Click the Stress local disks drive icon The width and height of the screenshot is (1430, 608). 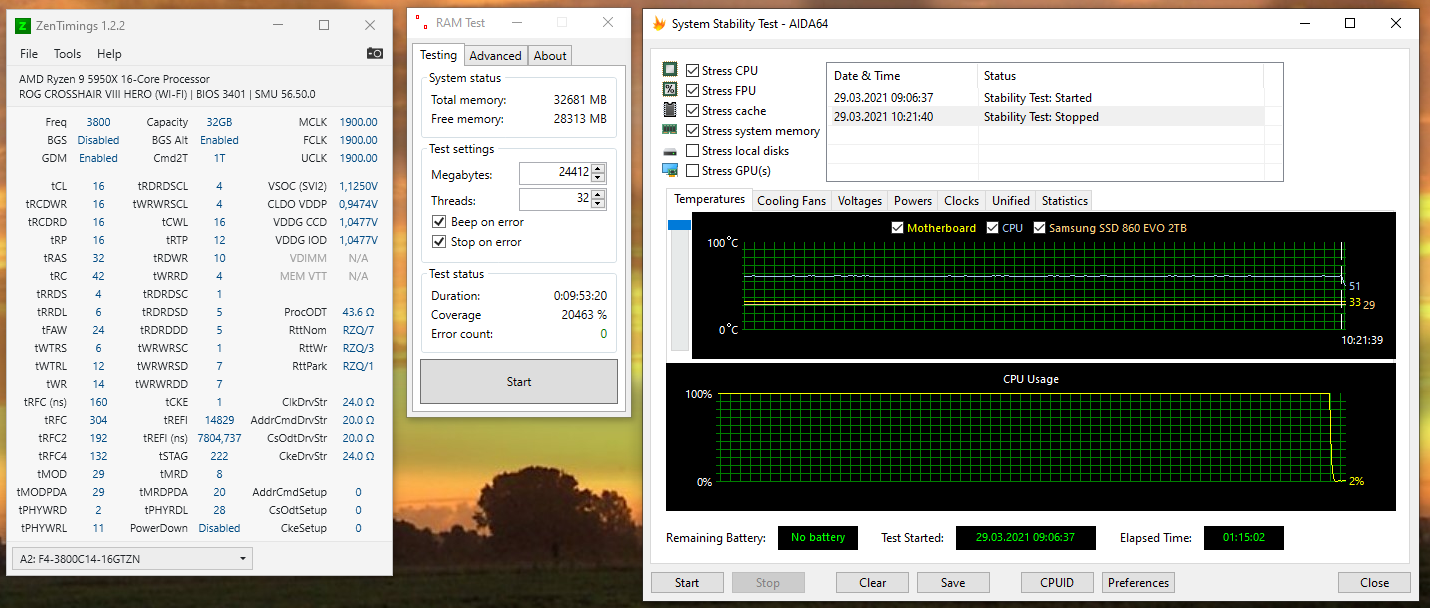(668, 150)
